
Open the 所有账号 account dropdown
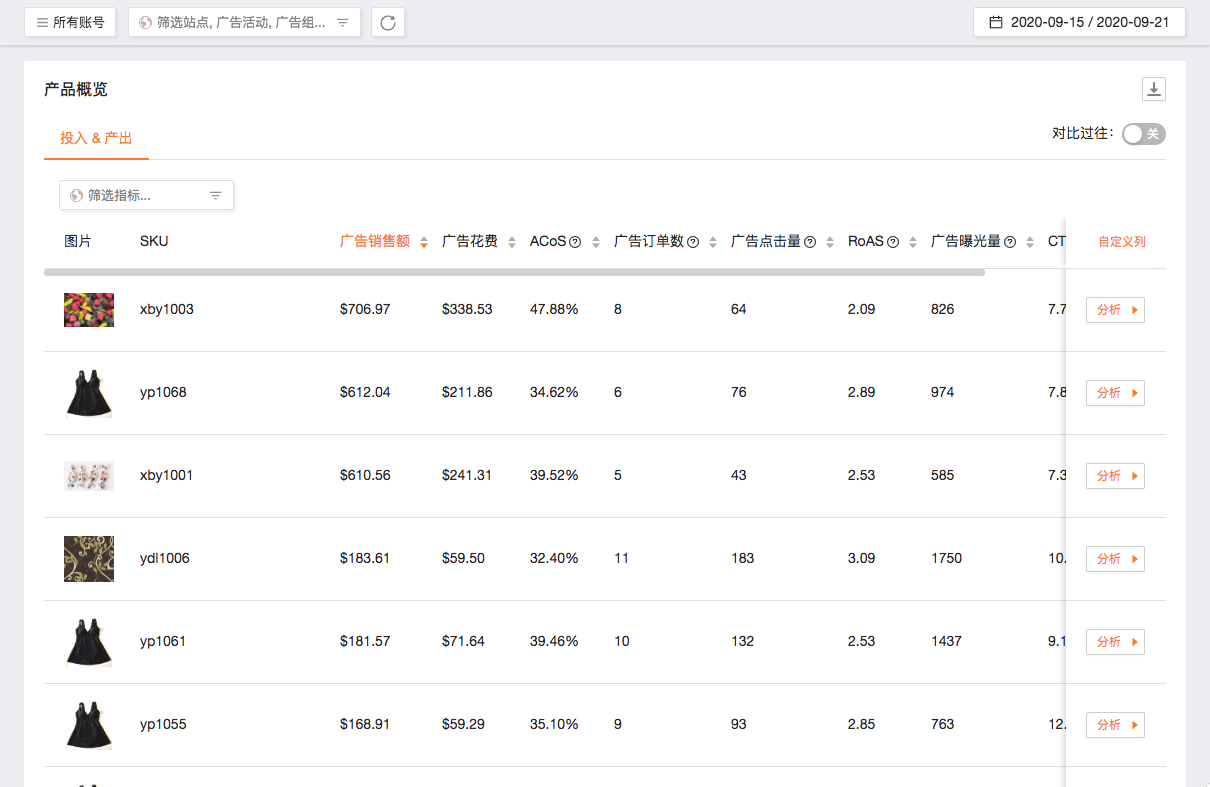[70, 22]
